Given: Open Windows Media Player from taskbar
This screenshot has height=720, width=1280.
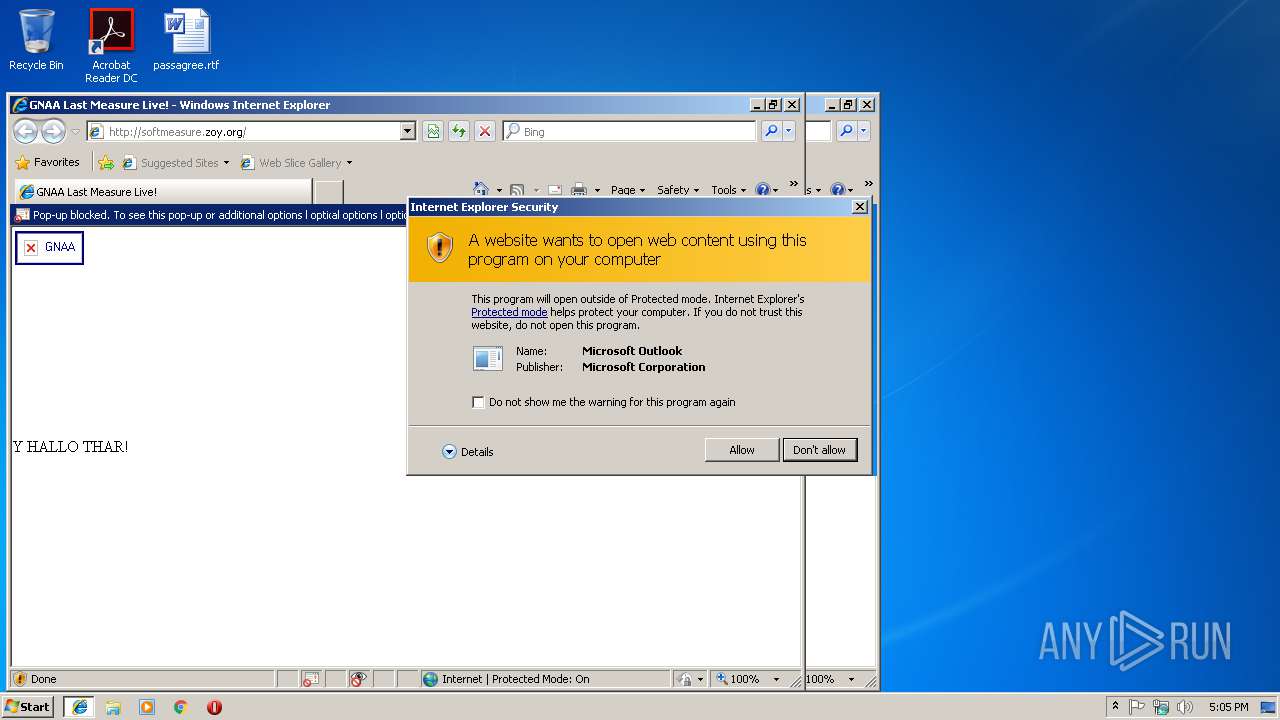Looking at the screenshot, I should [147, 707].
